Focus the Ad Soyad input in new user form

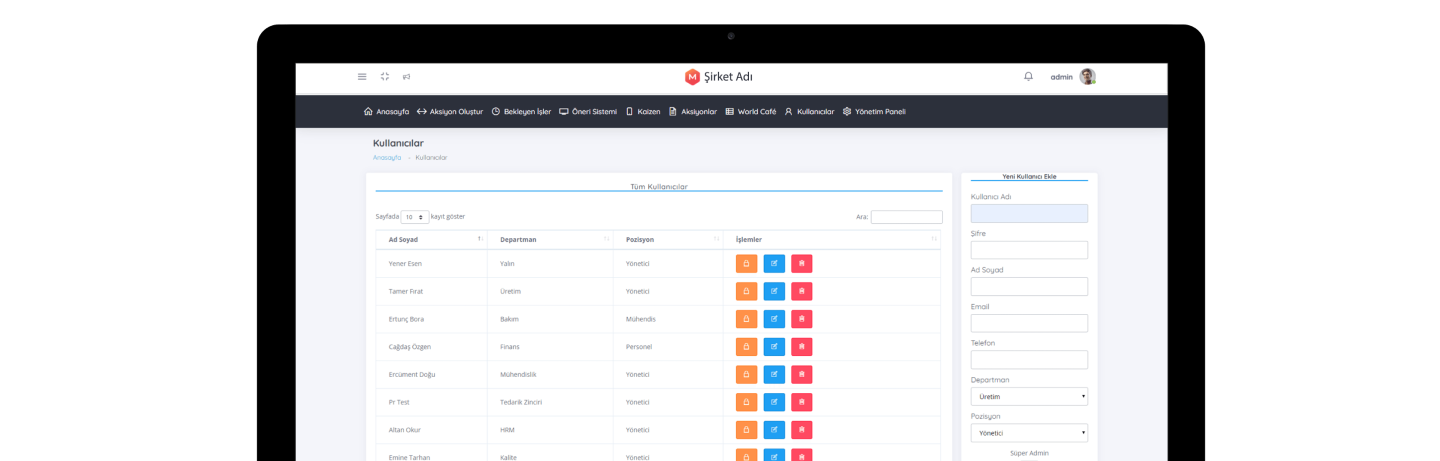[1029, 286]
